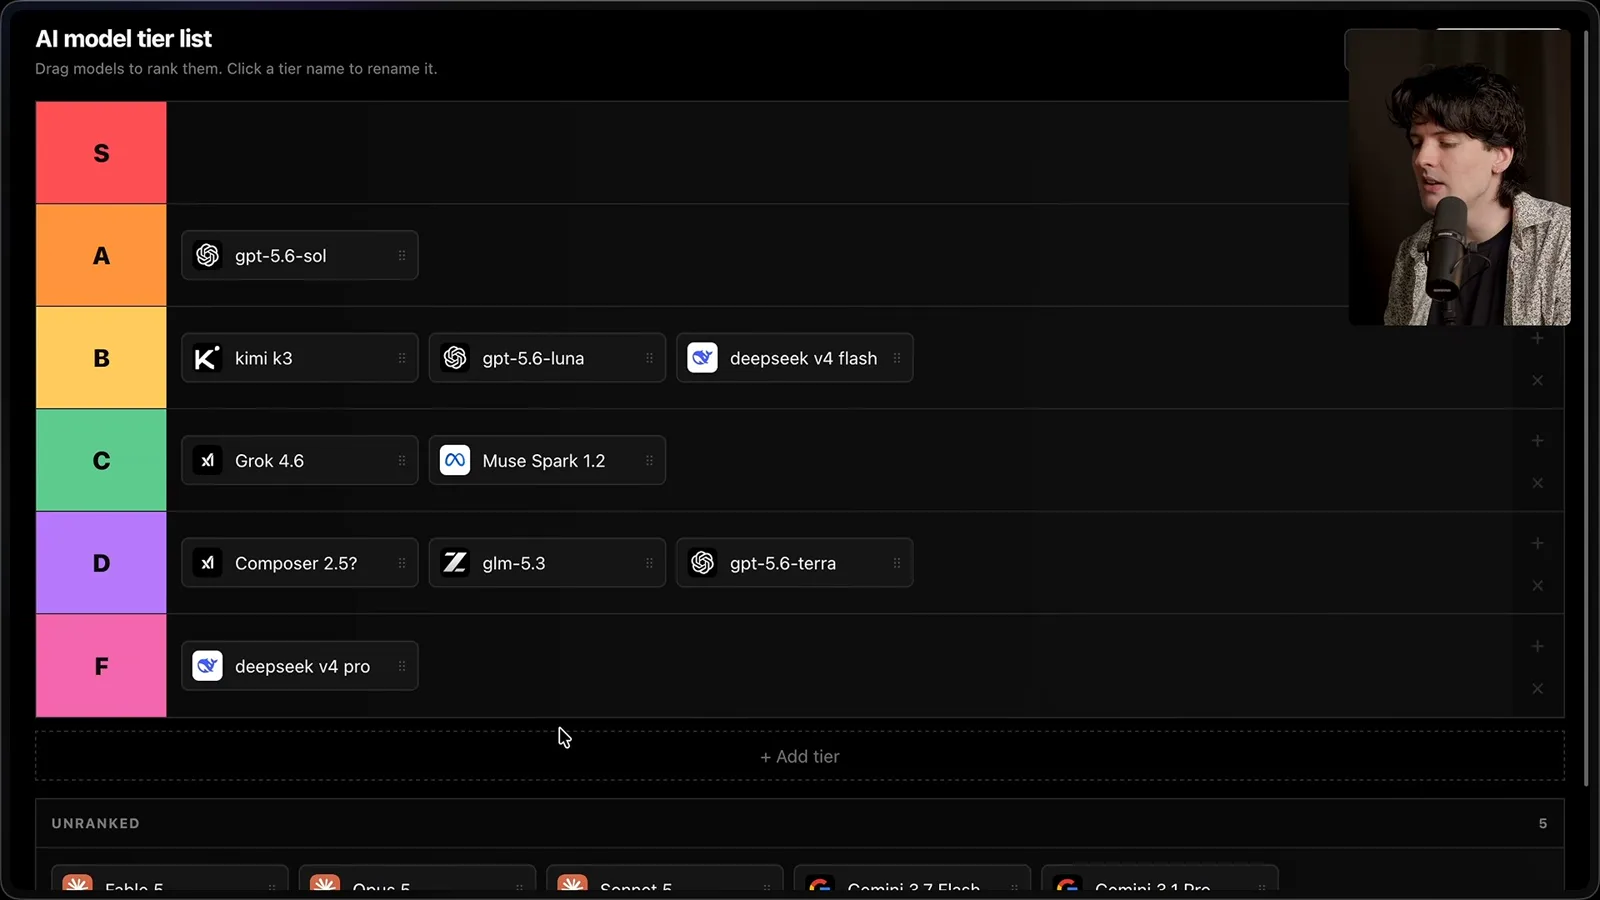The image size is (1600, 900).
Task: Click the DeepSeek logo on deepseek v4 pro card
Action: (x=207, y=666)
